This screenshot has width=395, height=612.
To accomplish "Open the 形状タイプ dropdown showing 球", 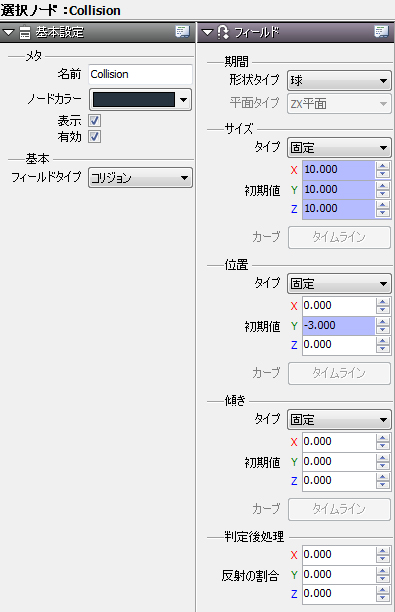I will (339, 81).
